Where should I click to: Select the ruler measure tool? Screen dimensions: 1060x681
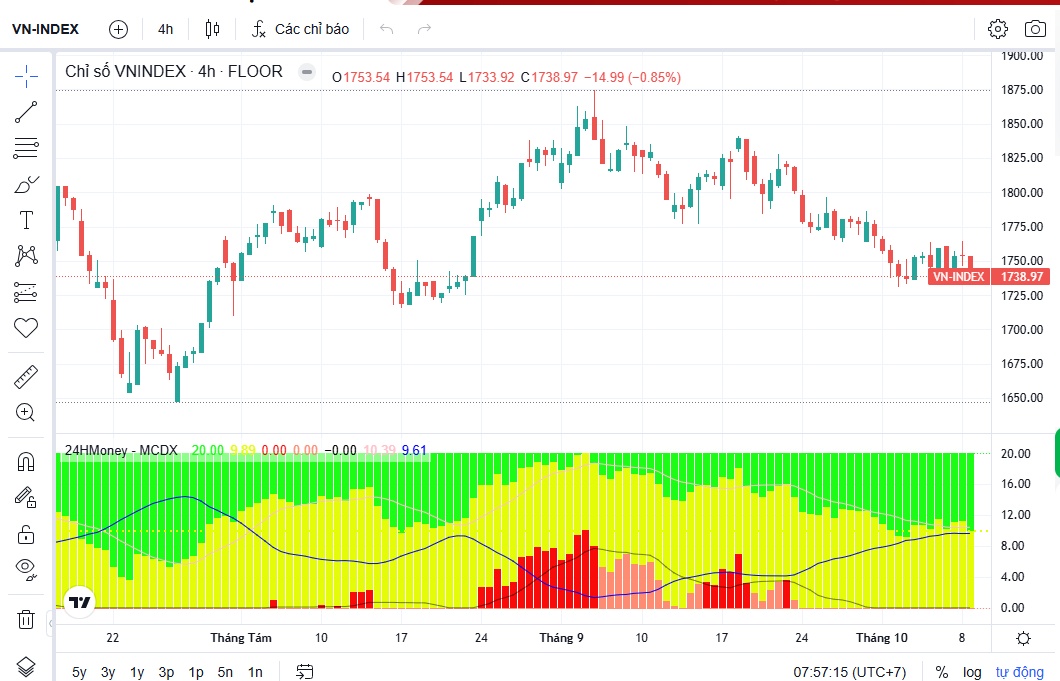[26, 377]
